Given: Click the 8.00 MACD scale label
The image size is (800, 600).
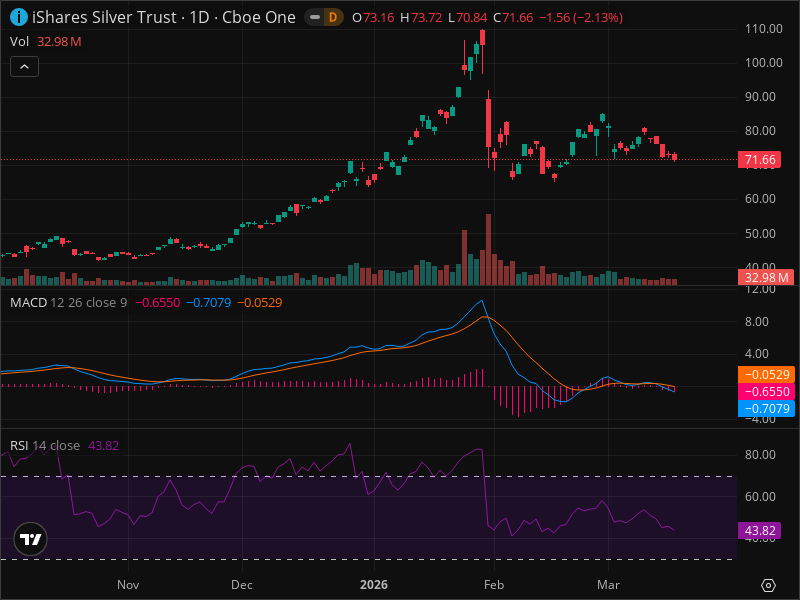Looking at the screenshot, I should (757, 321).
